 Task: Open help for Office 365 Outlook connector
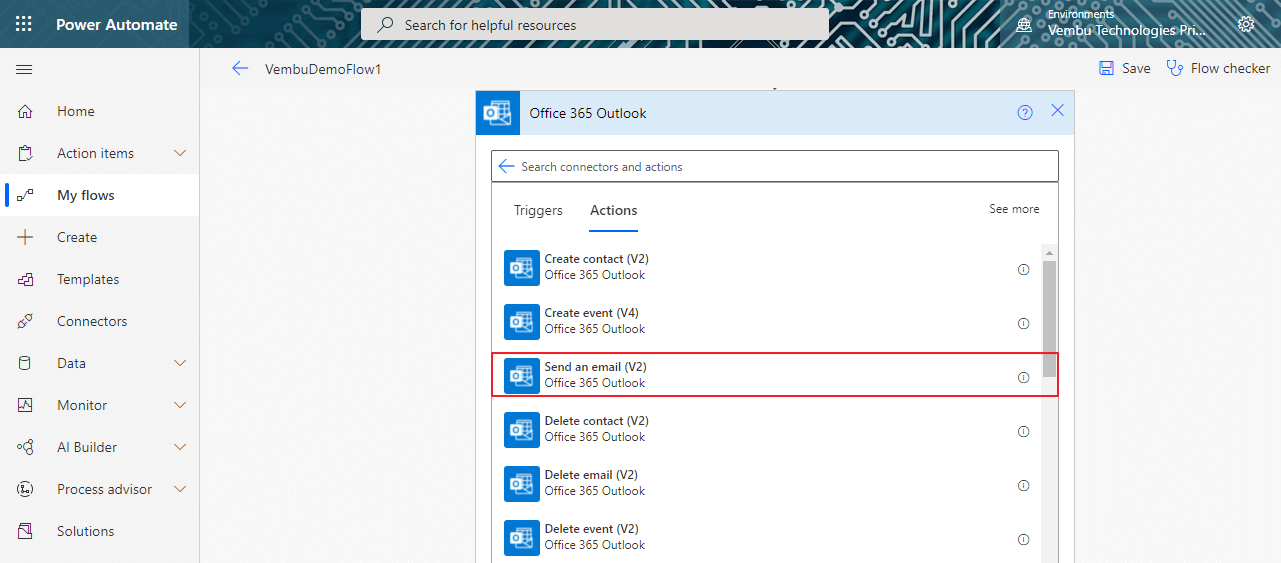click(1025, 112)
